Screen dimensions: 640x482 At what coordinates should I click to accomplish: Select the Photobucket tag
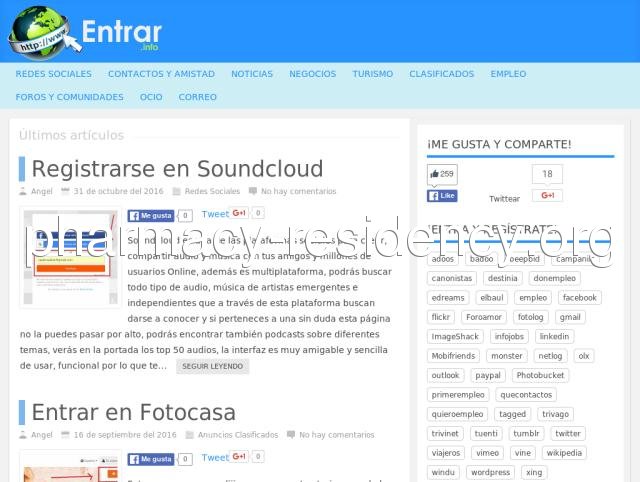[x=540, y=375]
